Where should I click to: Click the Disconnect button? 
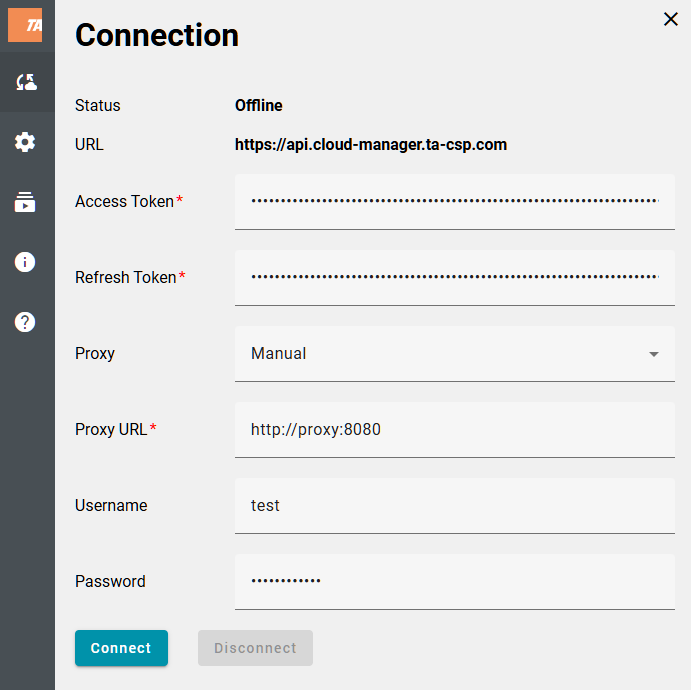tap(255, 648)
